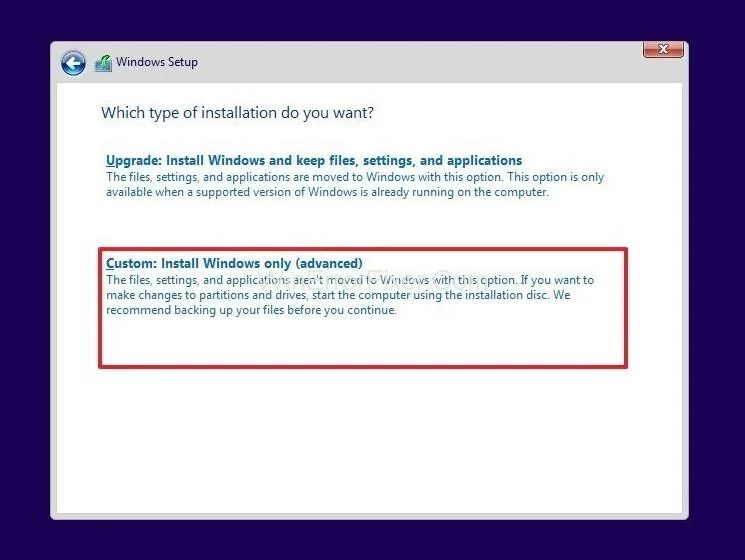Image resolution: width=745 pixels, height=560 pixels.
Task: Select Custom: Install Windows only (advanced)
Action: pyautogui.click(x=234, y=263)
